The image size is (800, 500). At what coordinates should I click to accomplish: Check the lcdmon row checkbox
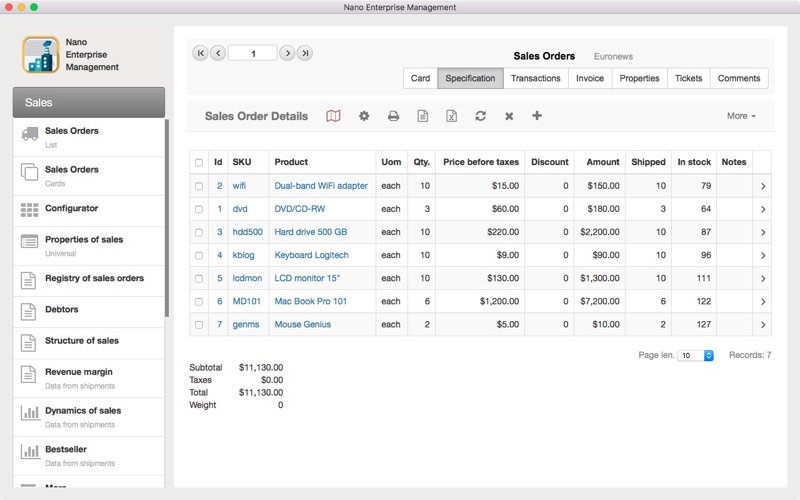click(199, 279)
